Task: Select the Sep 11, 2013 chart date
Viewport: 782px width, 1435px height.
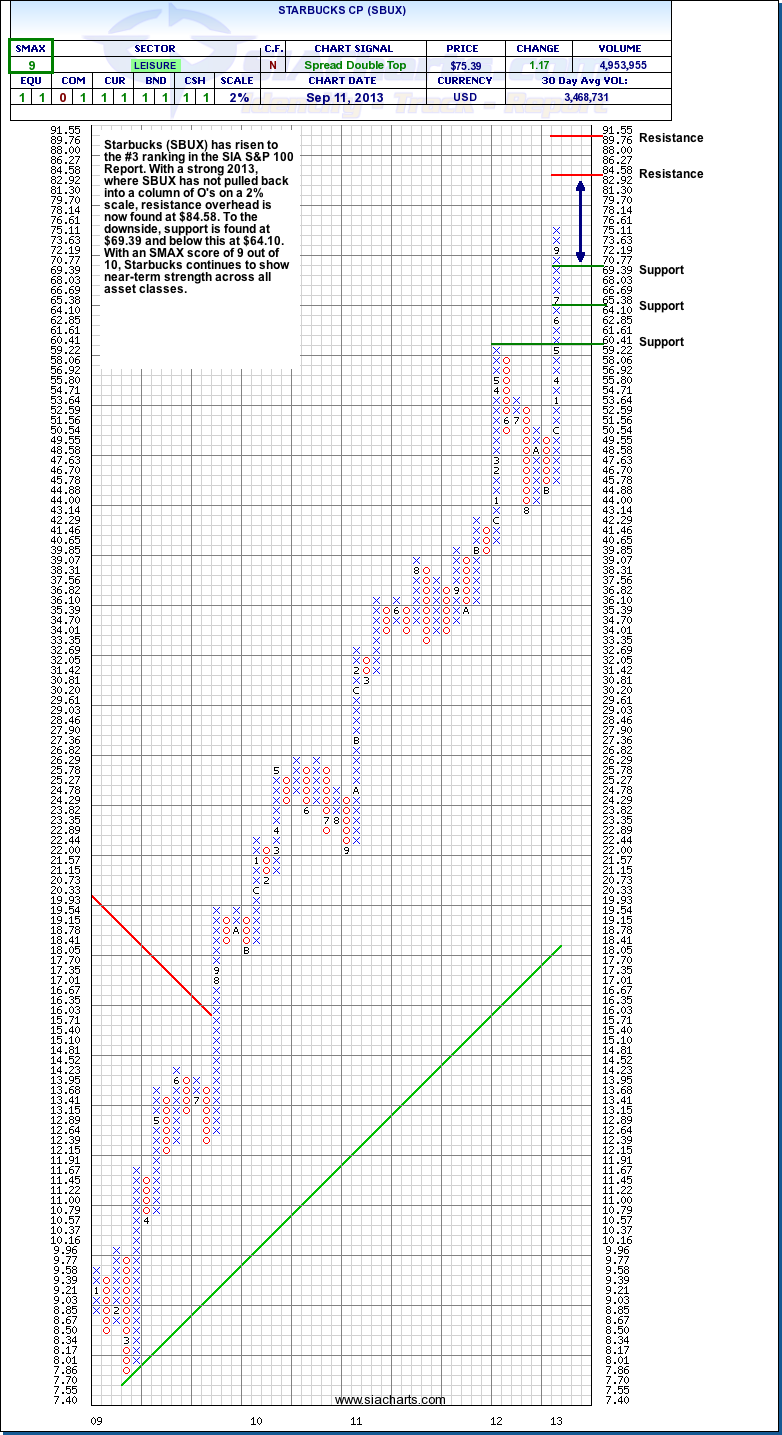Action: pyautogui.click(x=342, y=97)
